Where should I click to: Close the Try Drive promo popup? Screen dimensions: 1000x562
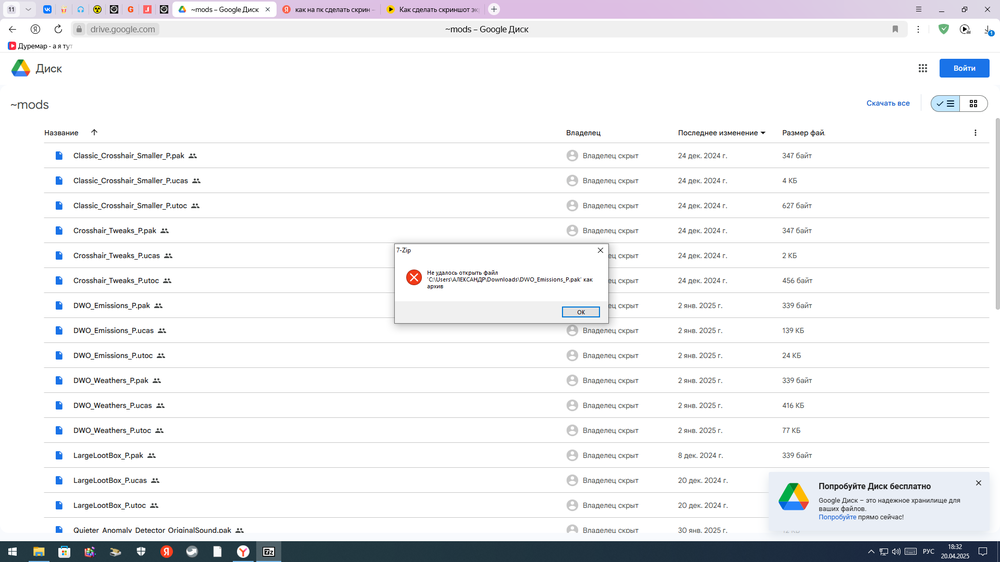978,483
